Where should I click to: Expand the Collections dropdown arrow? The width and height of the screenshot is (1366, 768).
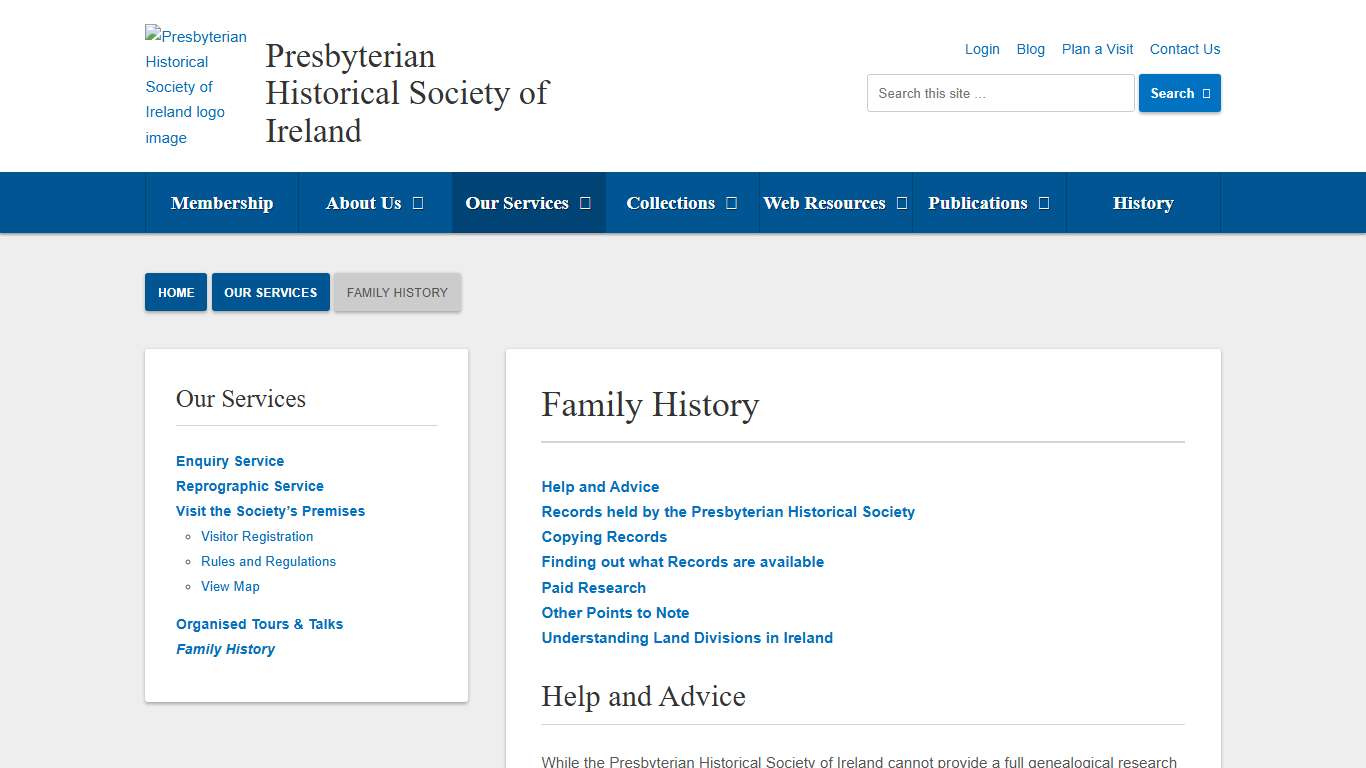[731, 202]
